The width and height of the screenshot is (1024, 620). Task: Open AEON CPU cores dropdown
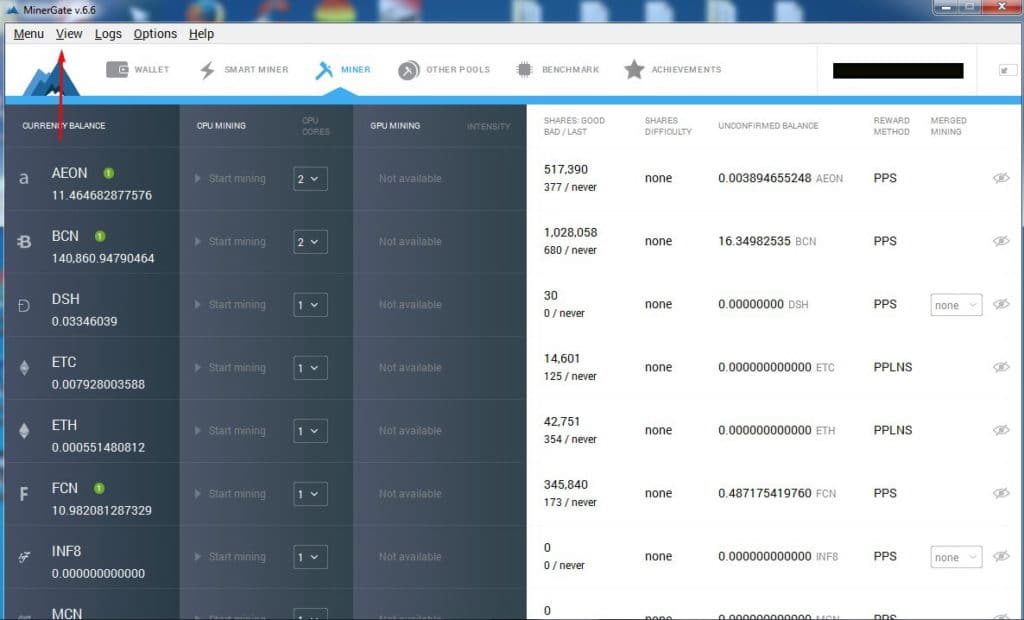(310, 179)
